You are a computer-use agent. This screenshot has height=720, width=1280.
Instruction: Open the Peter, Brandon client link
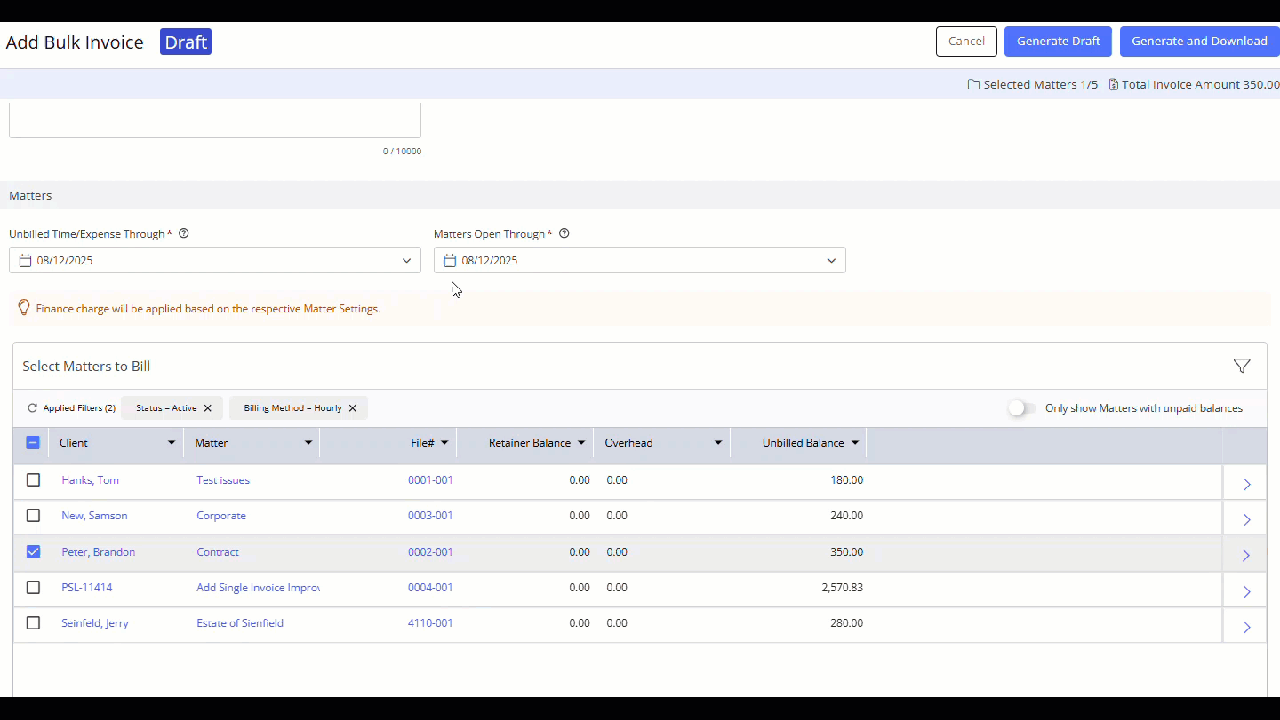pyautogui.click(x=98, y=551)
